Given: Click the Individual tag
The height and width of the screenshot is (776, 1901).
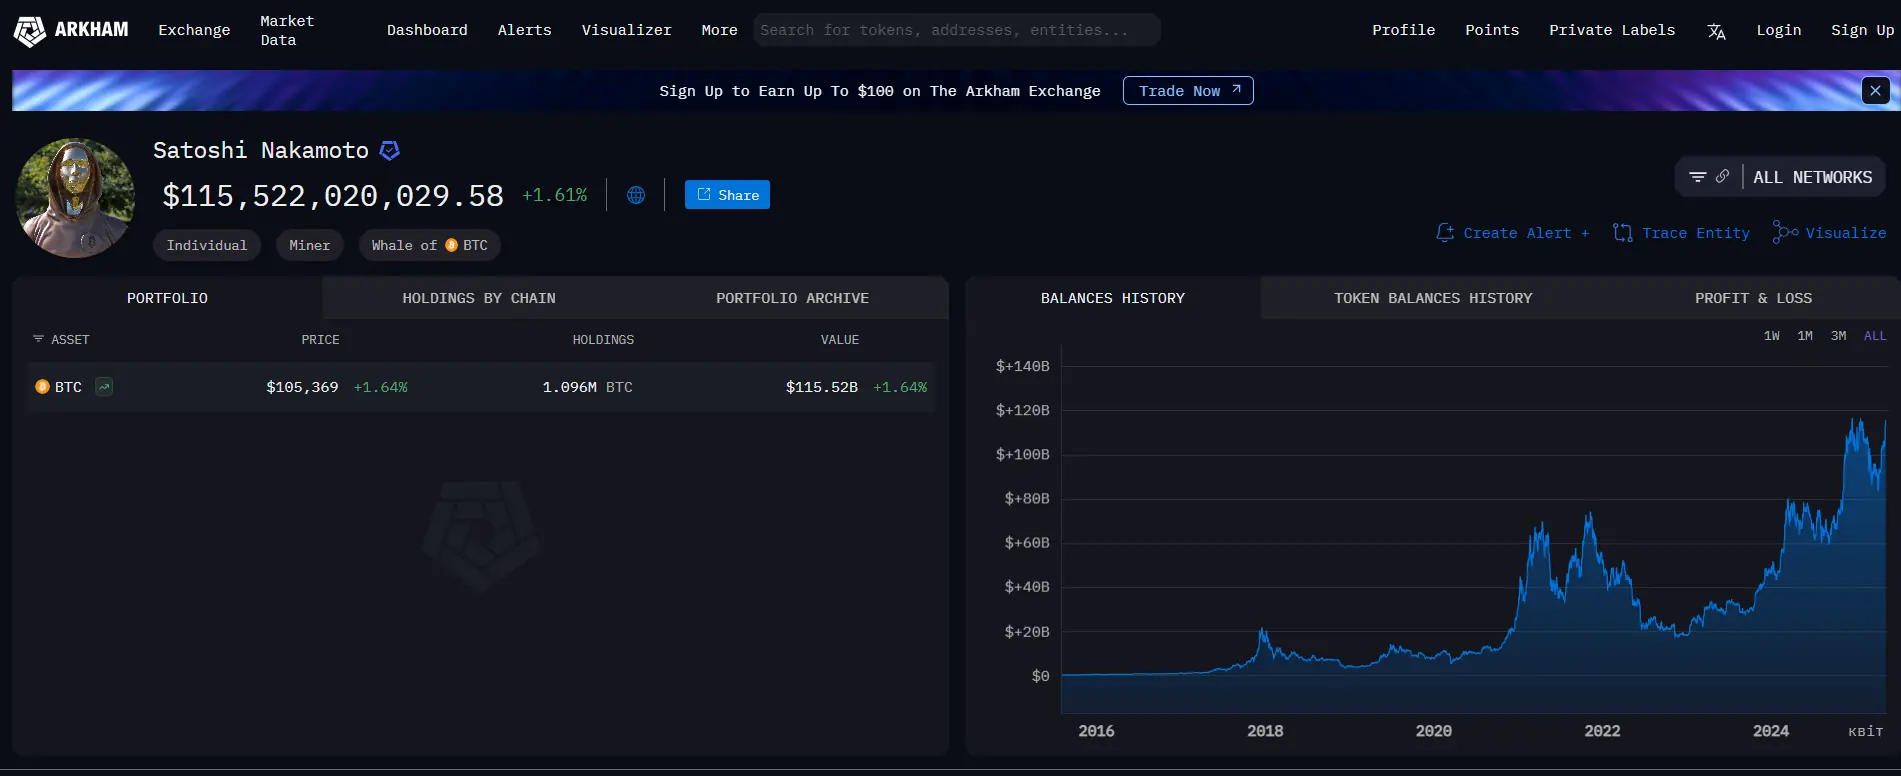Looking at the screenshot, I should pos(207,245).
